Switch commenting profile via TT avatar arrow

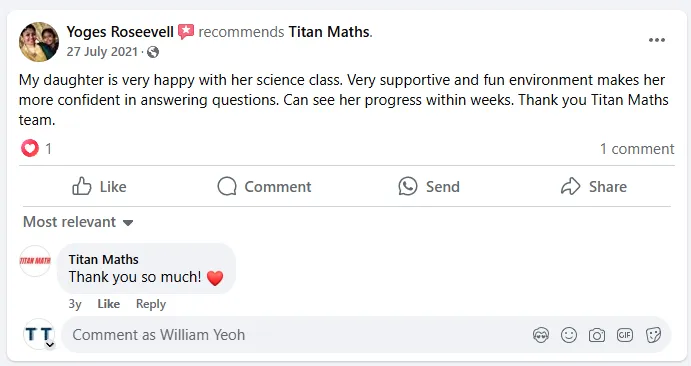pos(50,344)
